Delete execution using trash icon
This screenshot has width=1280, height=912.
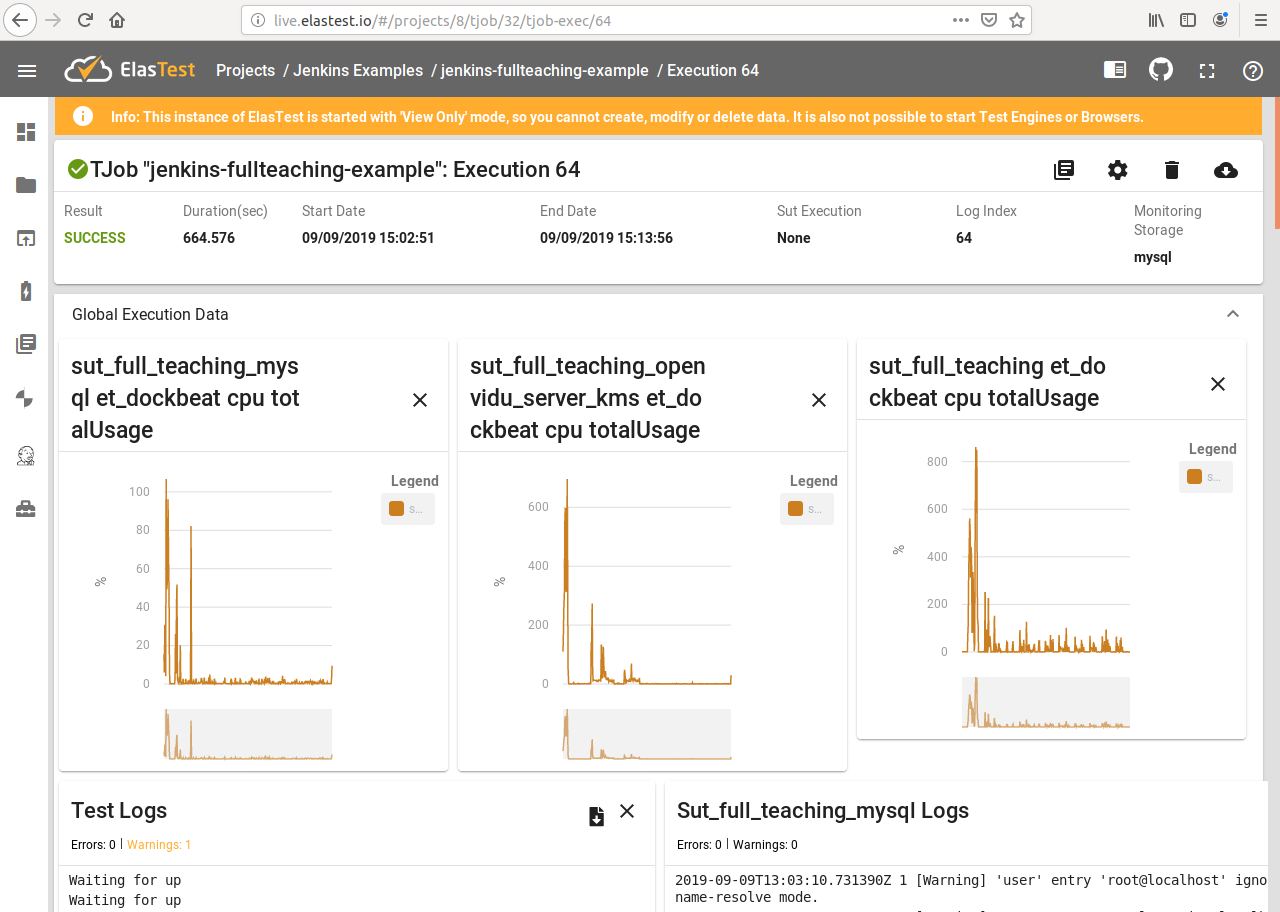tap(1172, 170)
